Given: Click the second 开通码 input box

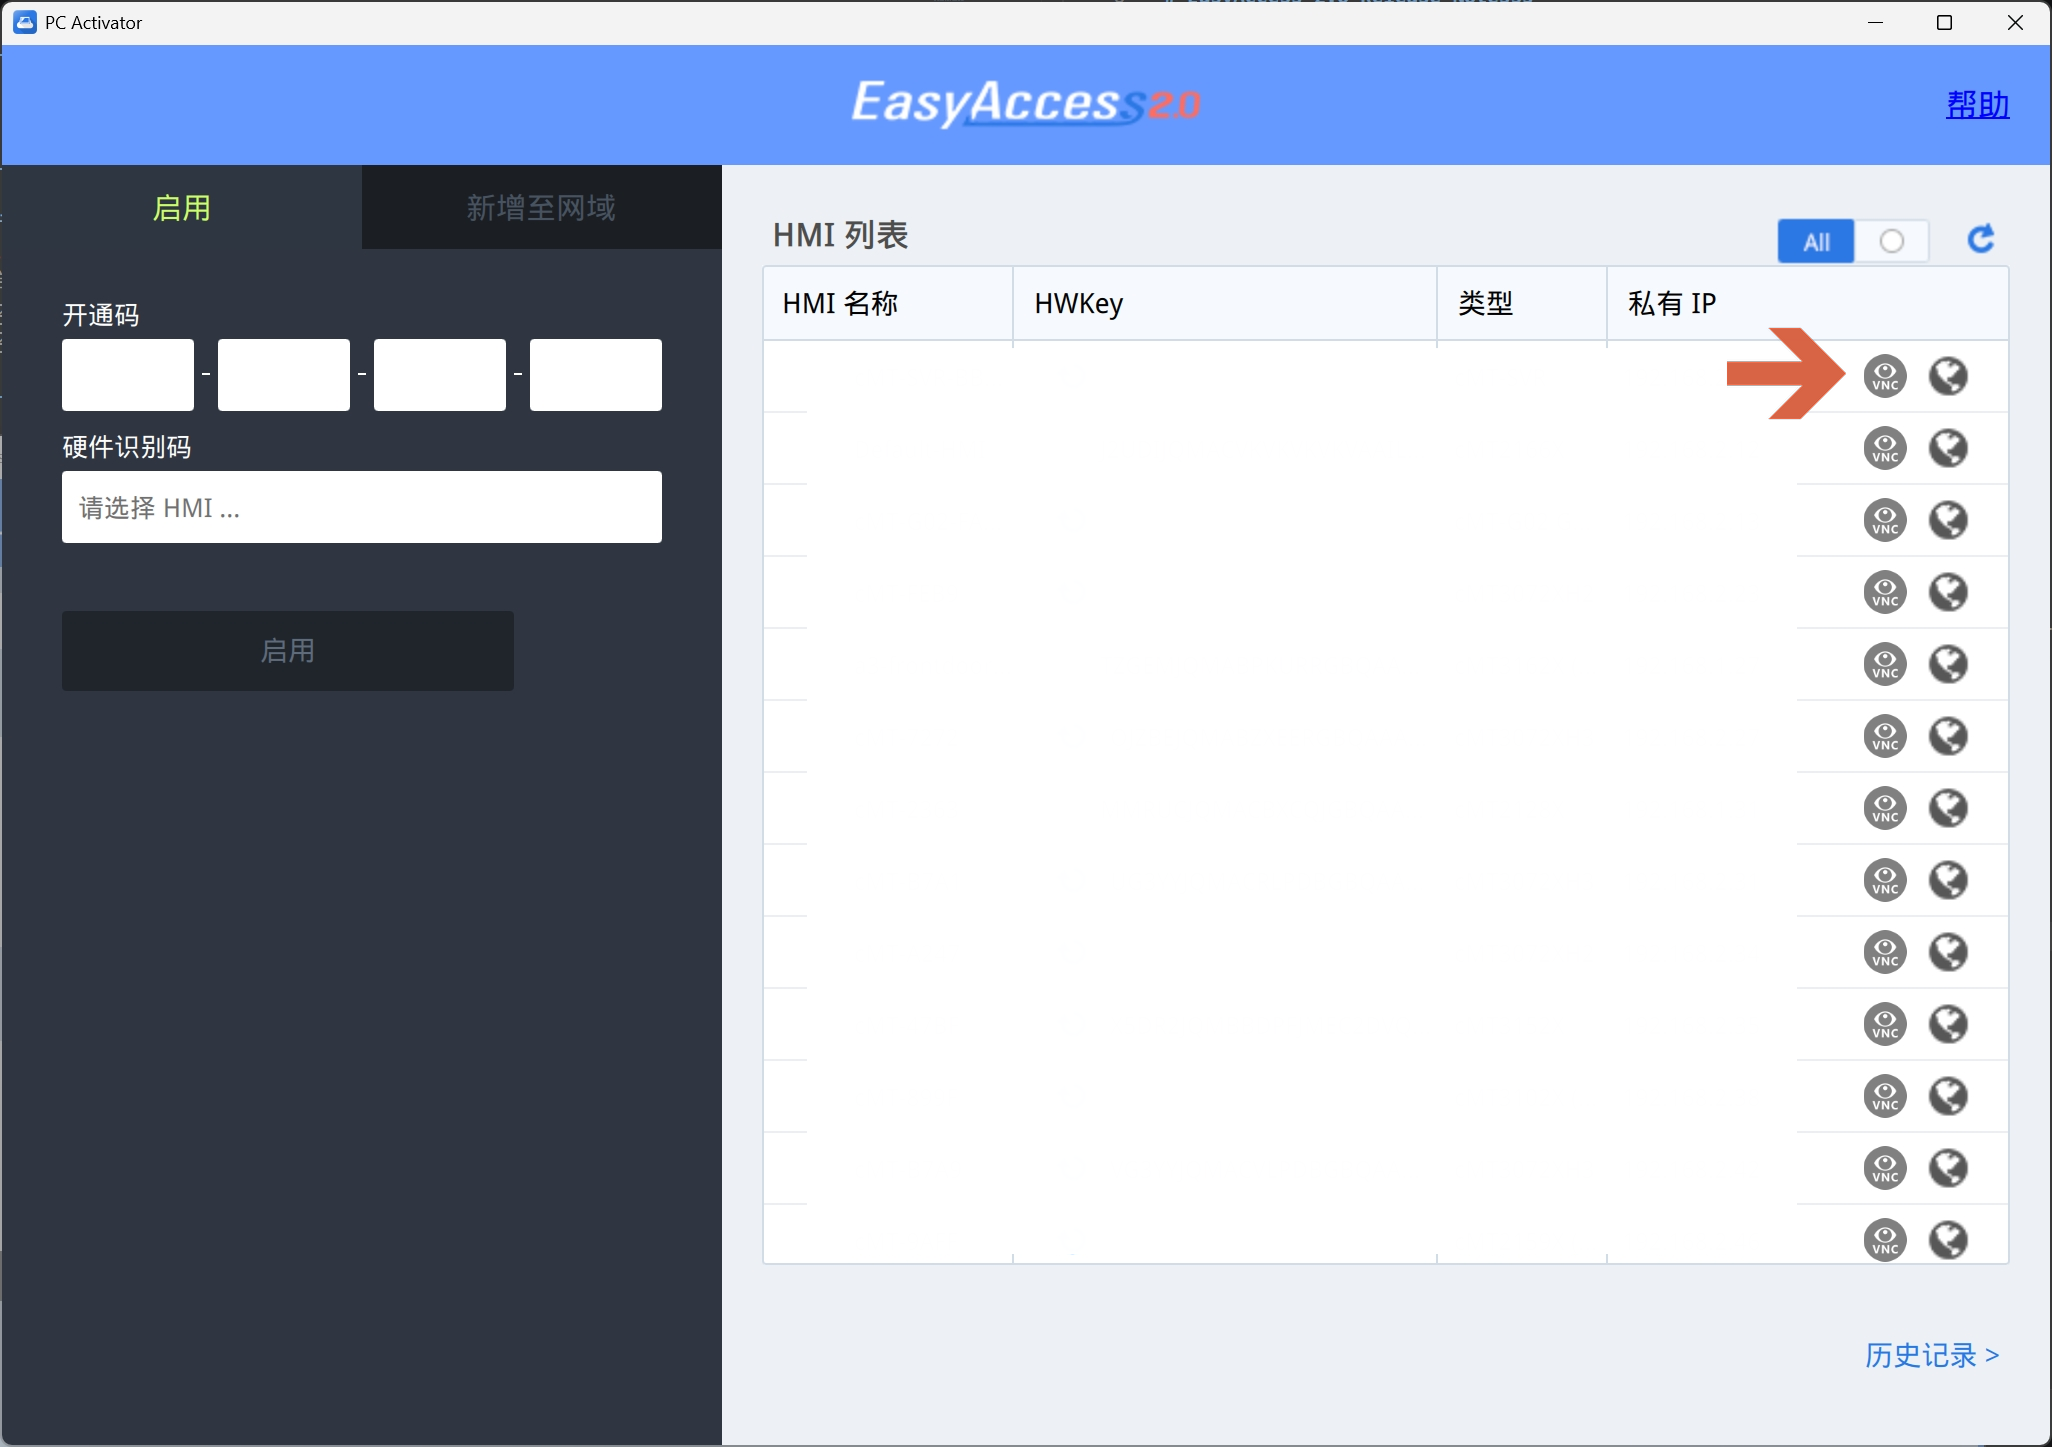Looking at the screenshot, I should pyautogui.click(x=284, y=375).
